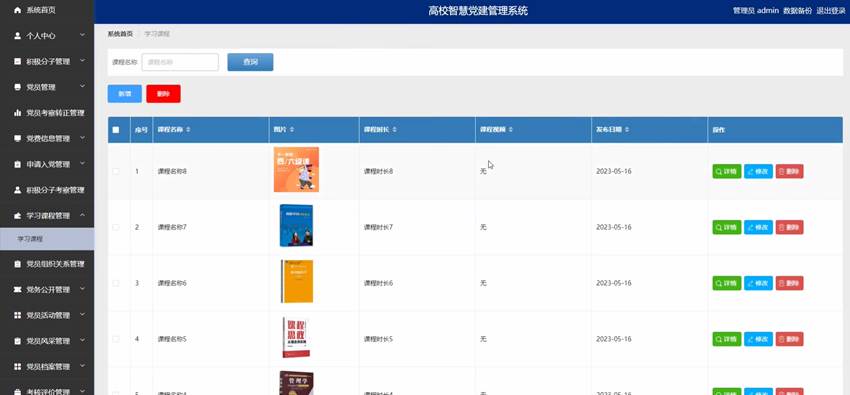
Task: Click the icon beside 党费信息管理
Action: [x=17, y=138]
